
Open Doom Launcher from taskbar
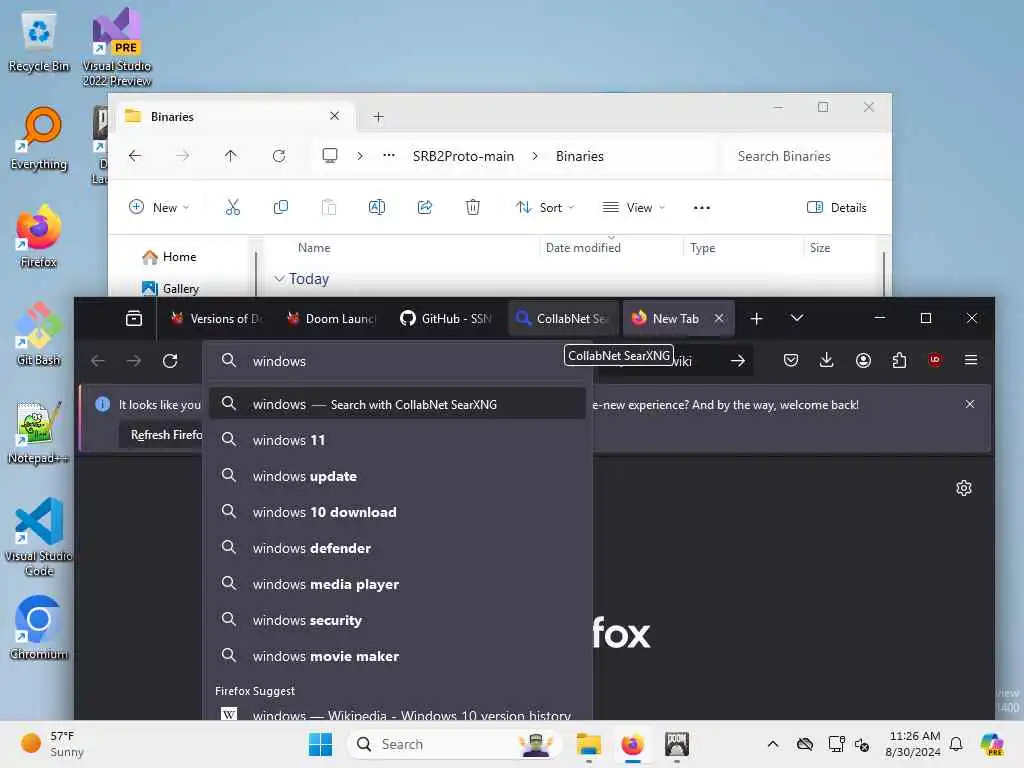(677, 744)
